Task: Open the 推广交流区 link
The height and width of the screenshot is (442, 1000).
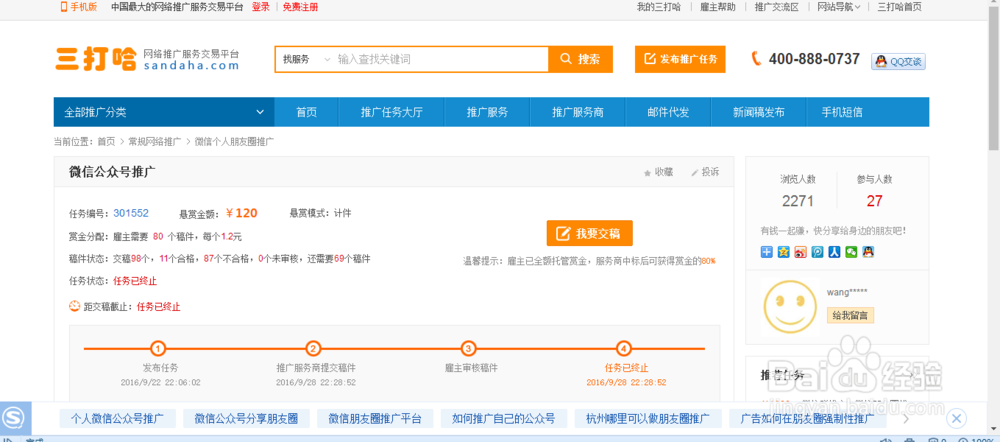Action: [777, 7]
